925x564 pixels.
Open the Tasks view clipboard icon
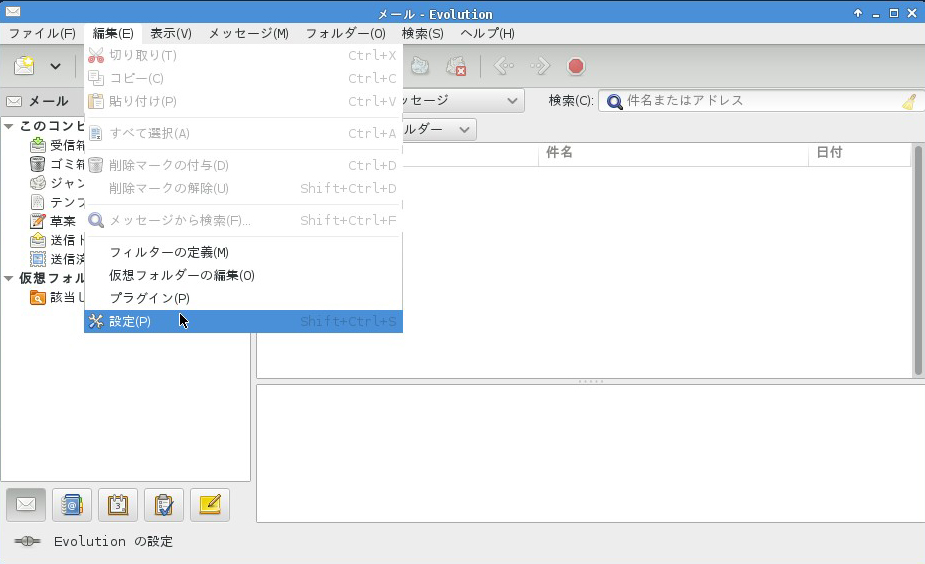pyautogui.click(x=164, y=505)
